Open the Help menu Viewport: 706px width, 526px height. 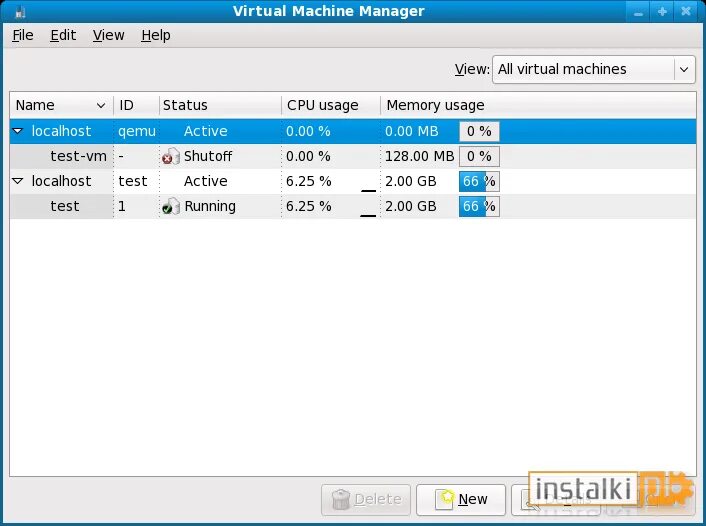pos(156,35)
